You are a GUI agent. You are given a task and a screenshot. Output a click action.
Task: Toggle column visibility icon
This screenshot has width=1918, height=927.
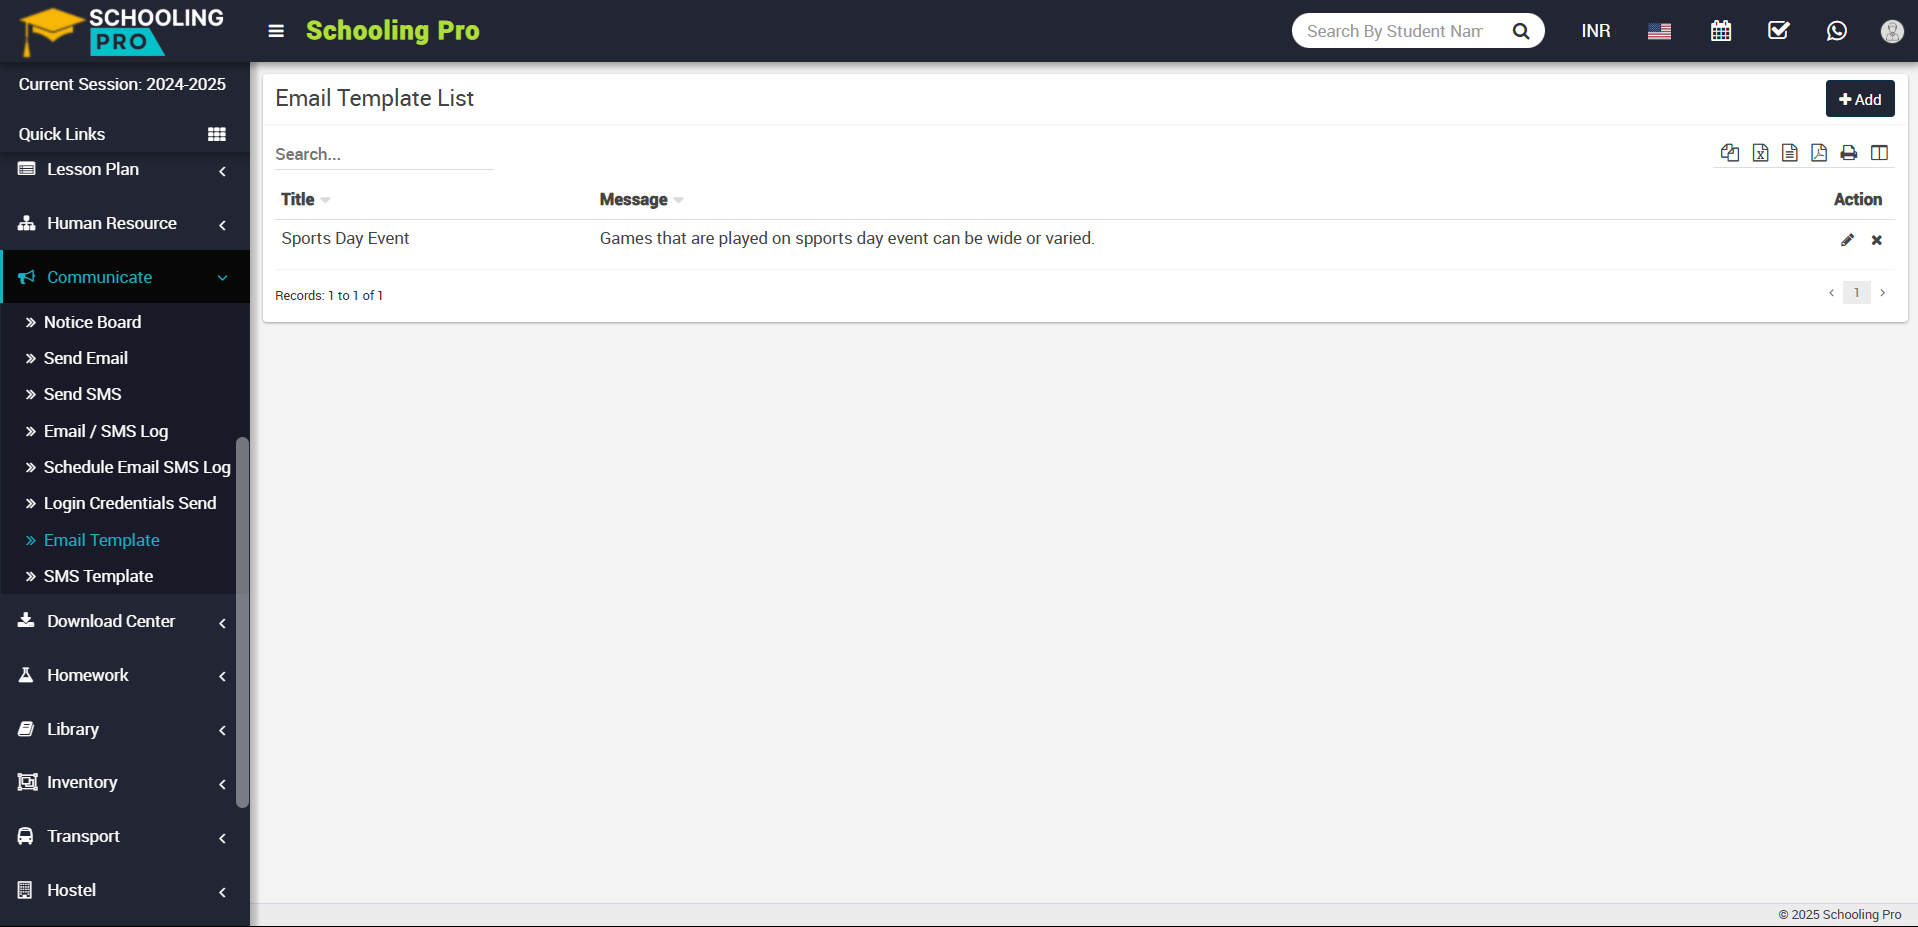coord(1880,152)
